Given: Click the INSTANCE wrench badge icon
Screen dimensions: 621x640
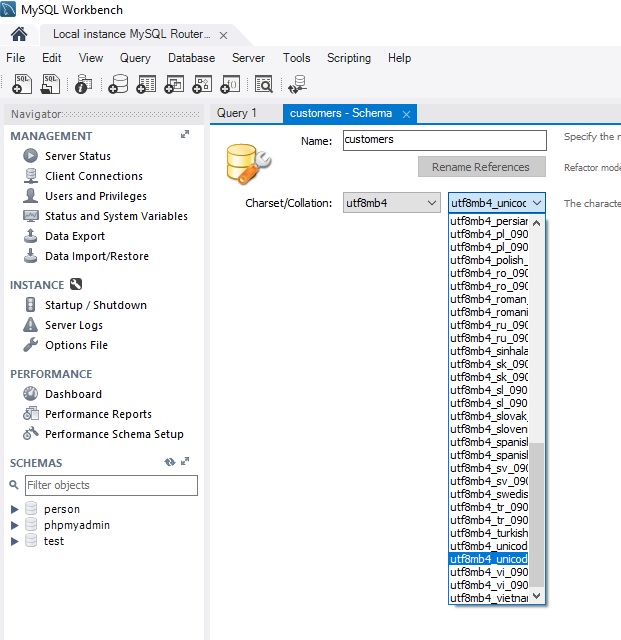Looking at the screenshot, I should click(76, 284).
